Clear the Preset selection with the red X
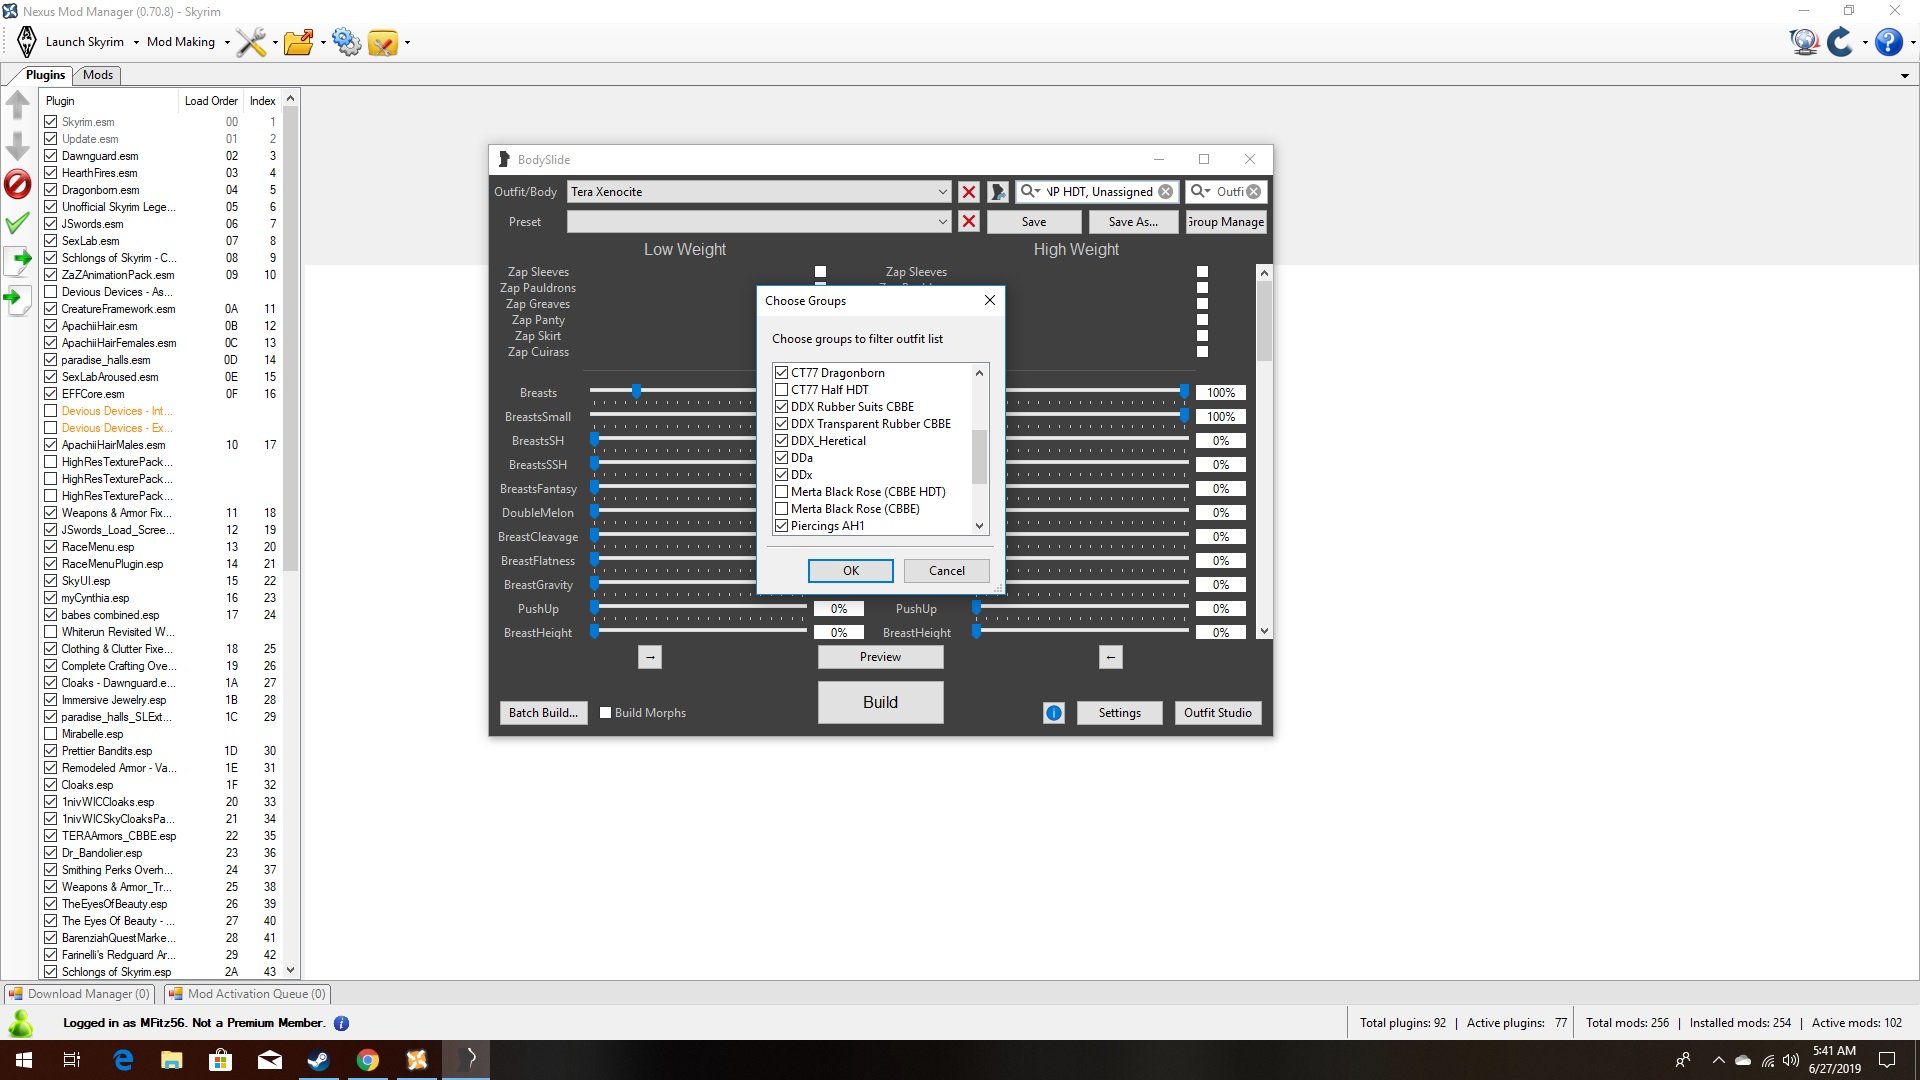1920x1080 pixels. (968, 222)
